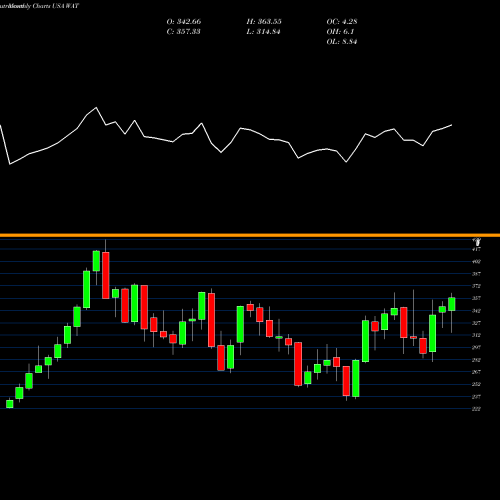
Task: Click the open price 'O: 342.66'
Action: (x=184, y=22)
